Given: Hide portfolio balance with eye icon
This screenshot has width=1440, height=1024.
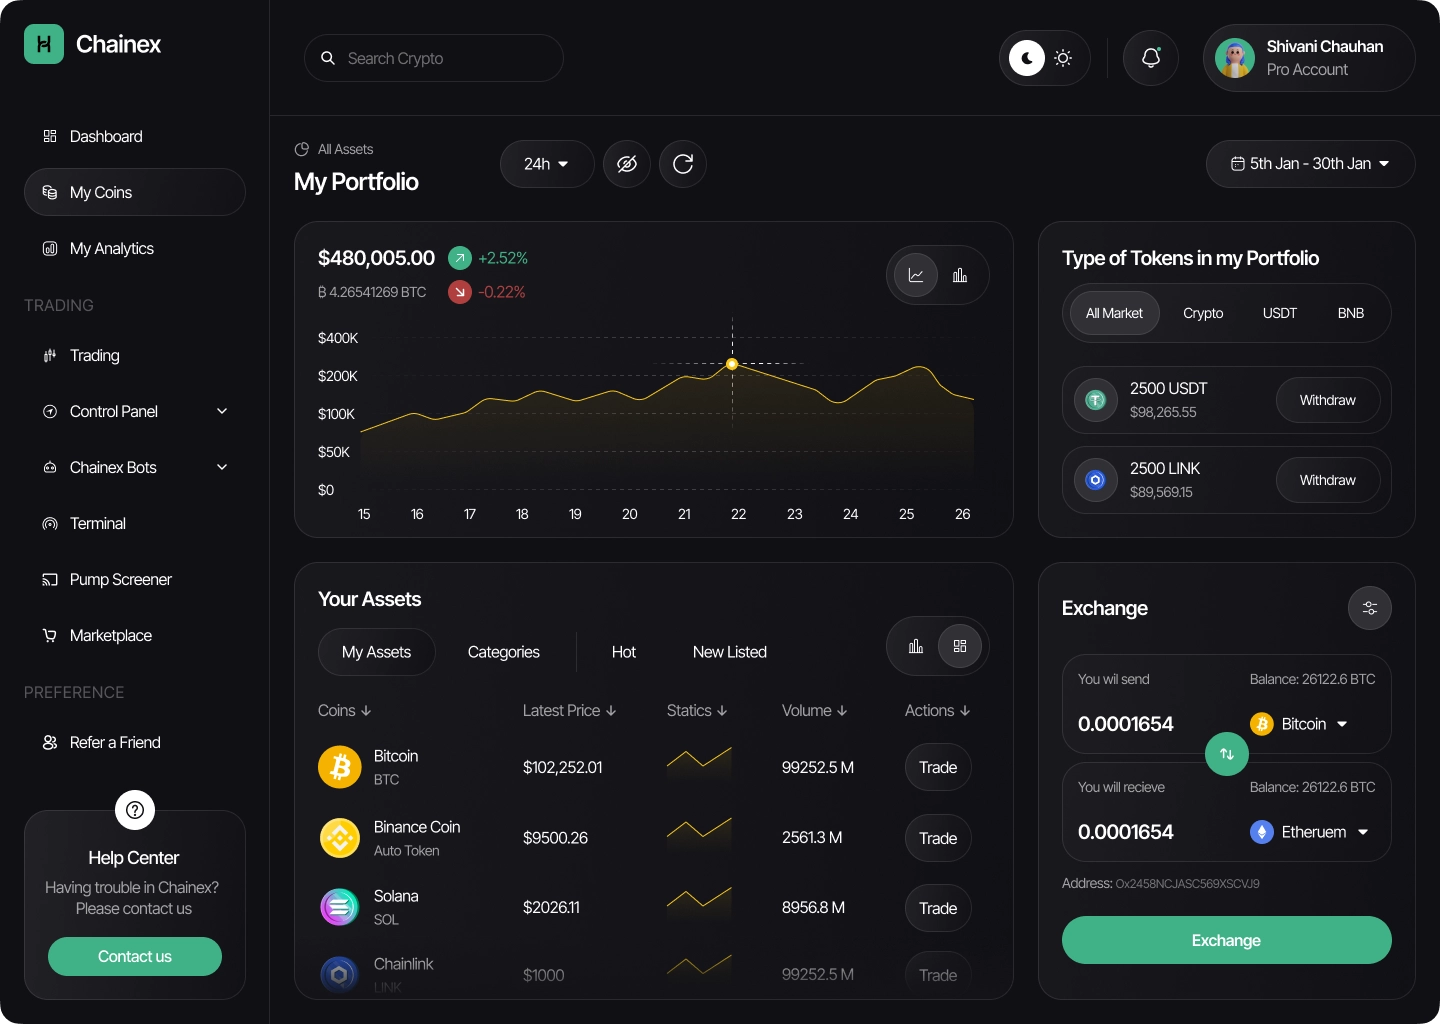Looking at the screenshot, I should point(627,164).
